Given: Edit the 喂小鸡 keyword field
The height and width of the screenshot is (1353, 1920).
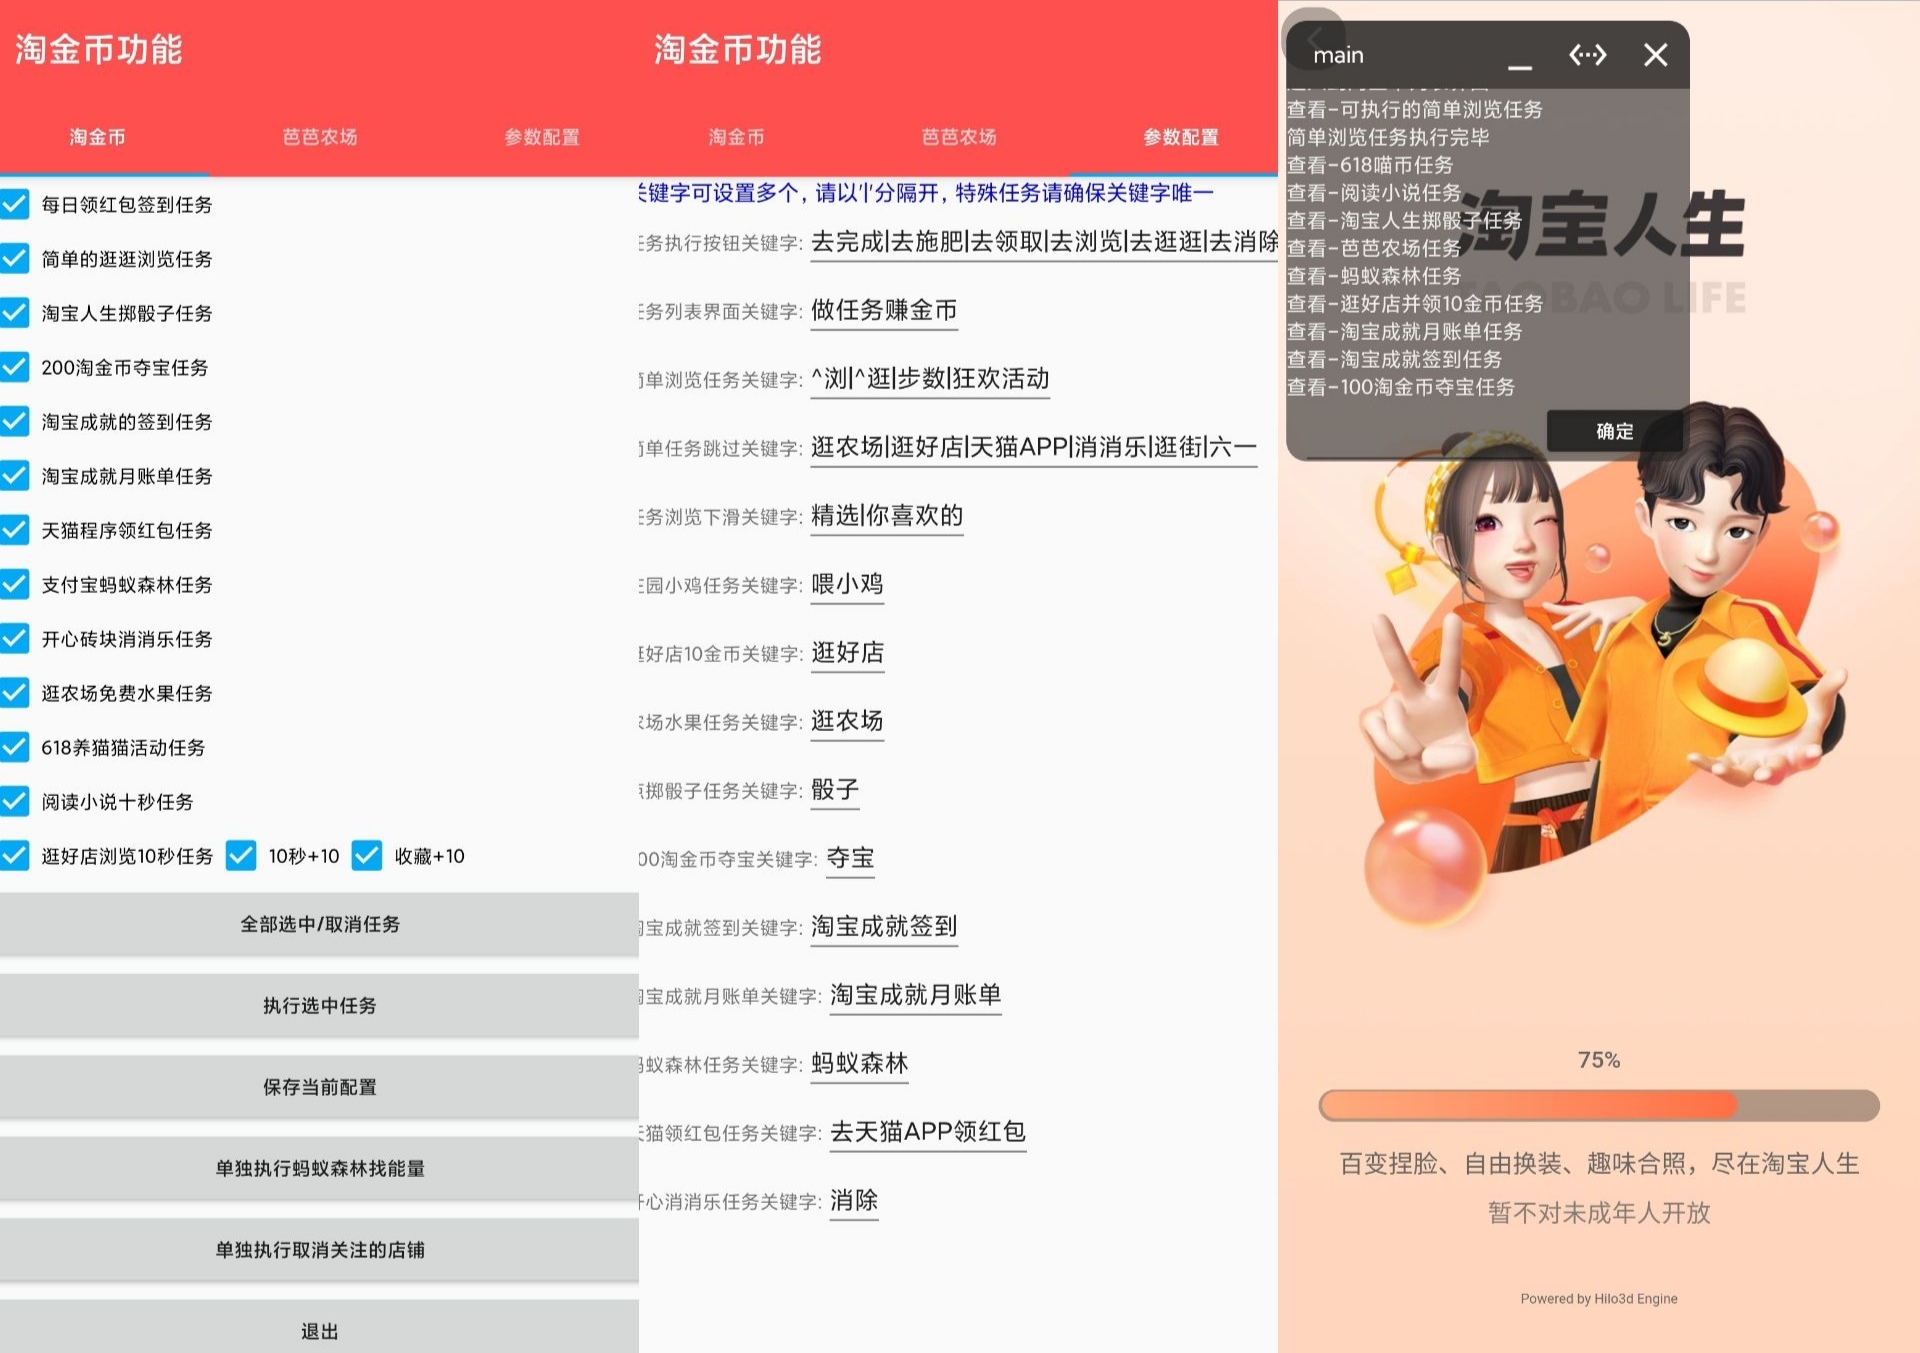Looking at the screenshot, I should click(847, 584).
